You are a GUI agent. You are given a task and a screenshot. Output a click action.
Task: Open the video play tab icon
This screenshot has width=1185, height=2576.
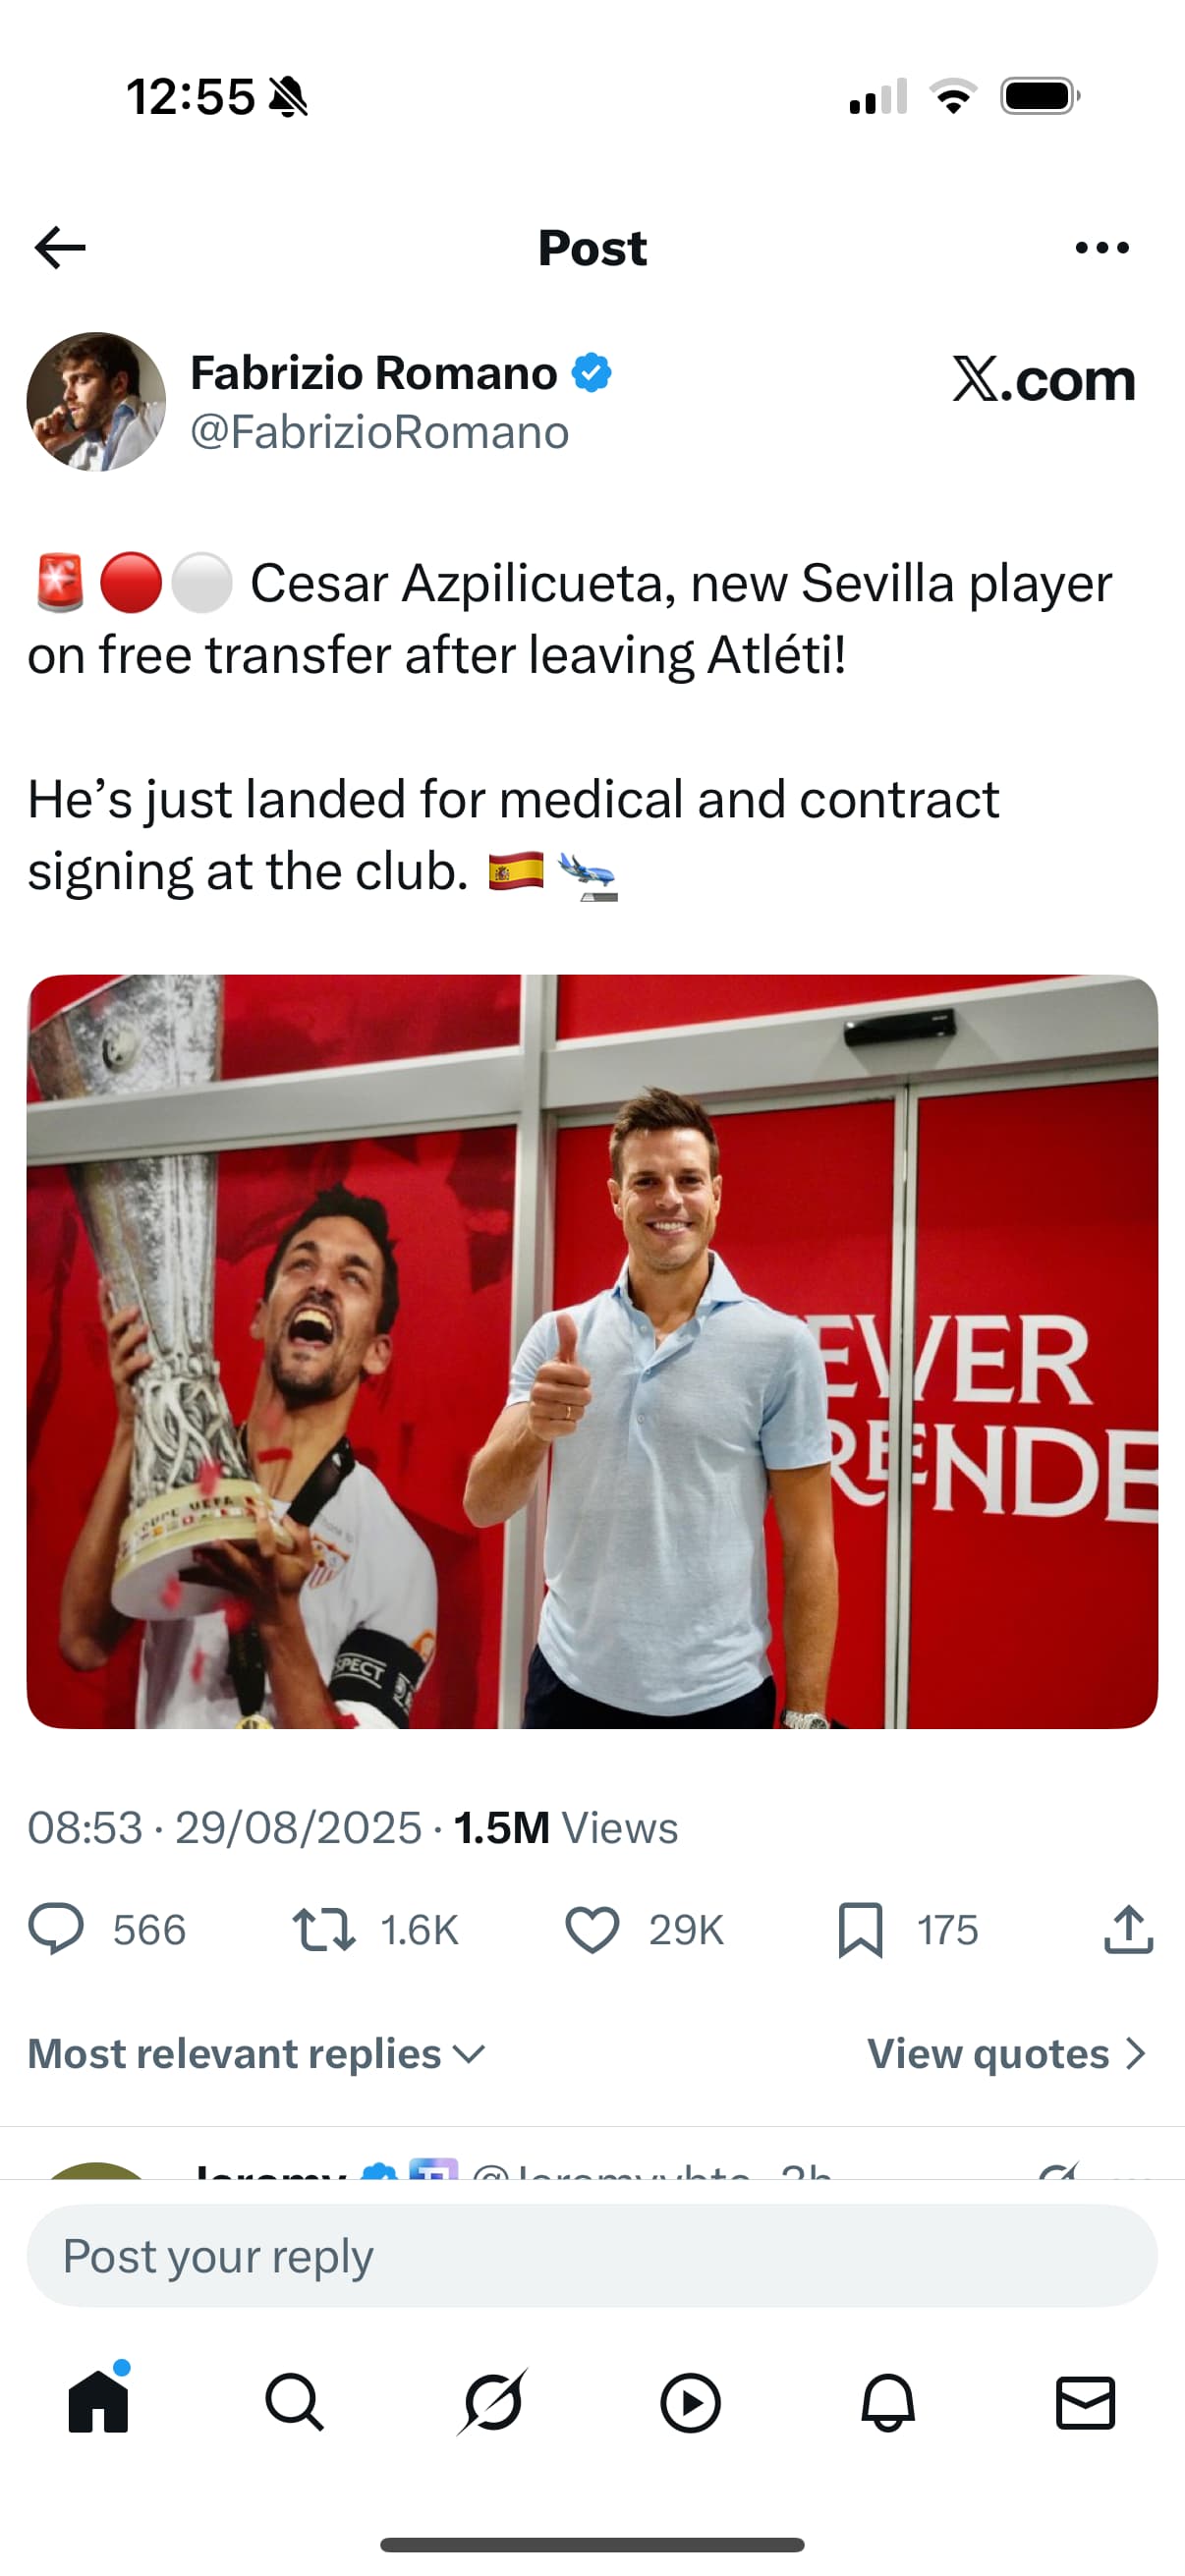(x=690, y=2402)
